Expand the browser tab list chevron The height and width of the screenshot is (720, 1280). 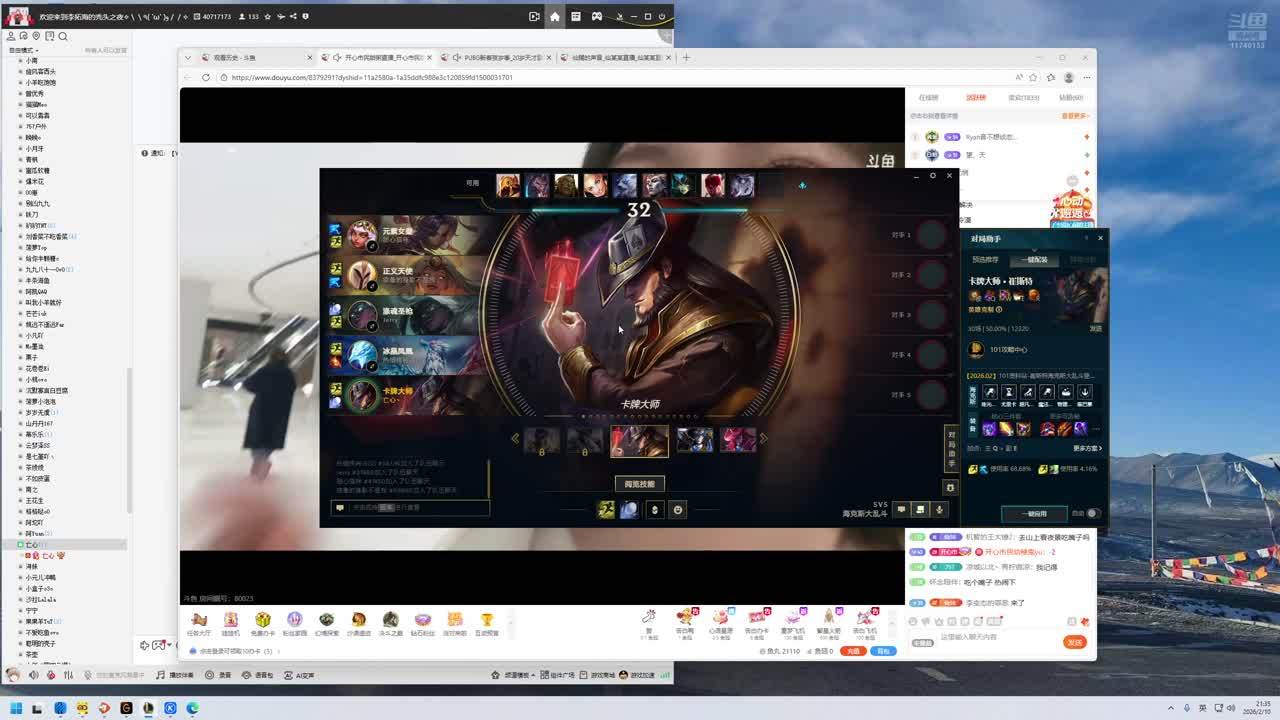coord(187,57)
